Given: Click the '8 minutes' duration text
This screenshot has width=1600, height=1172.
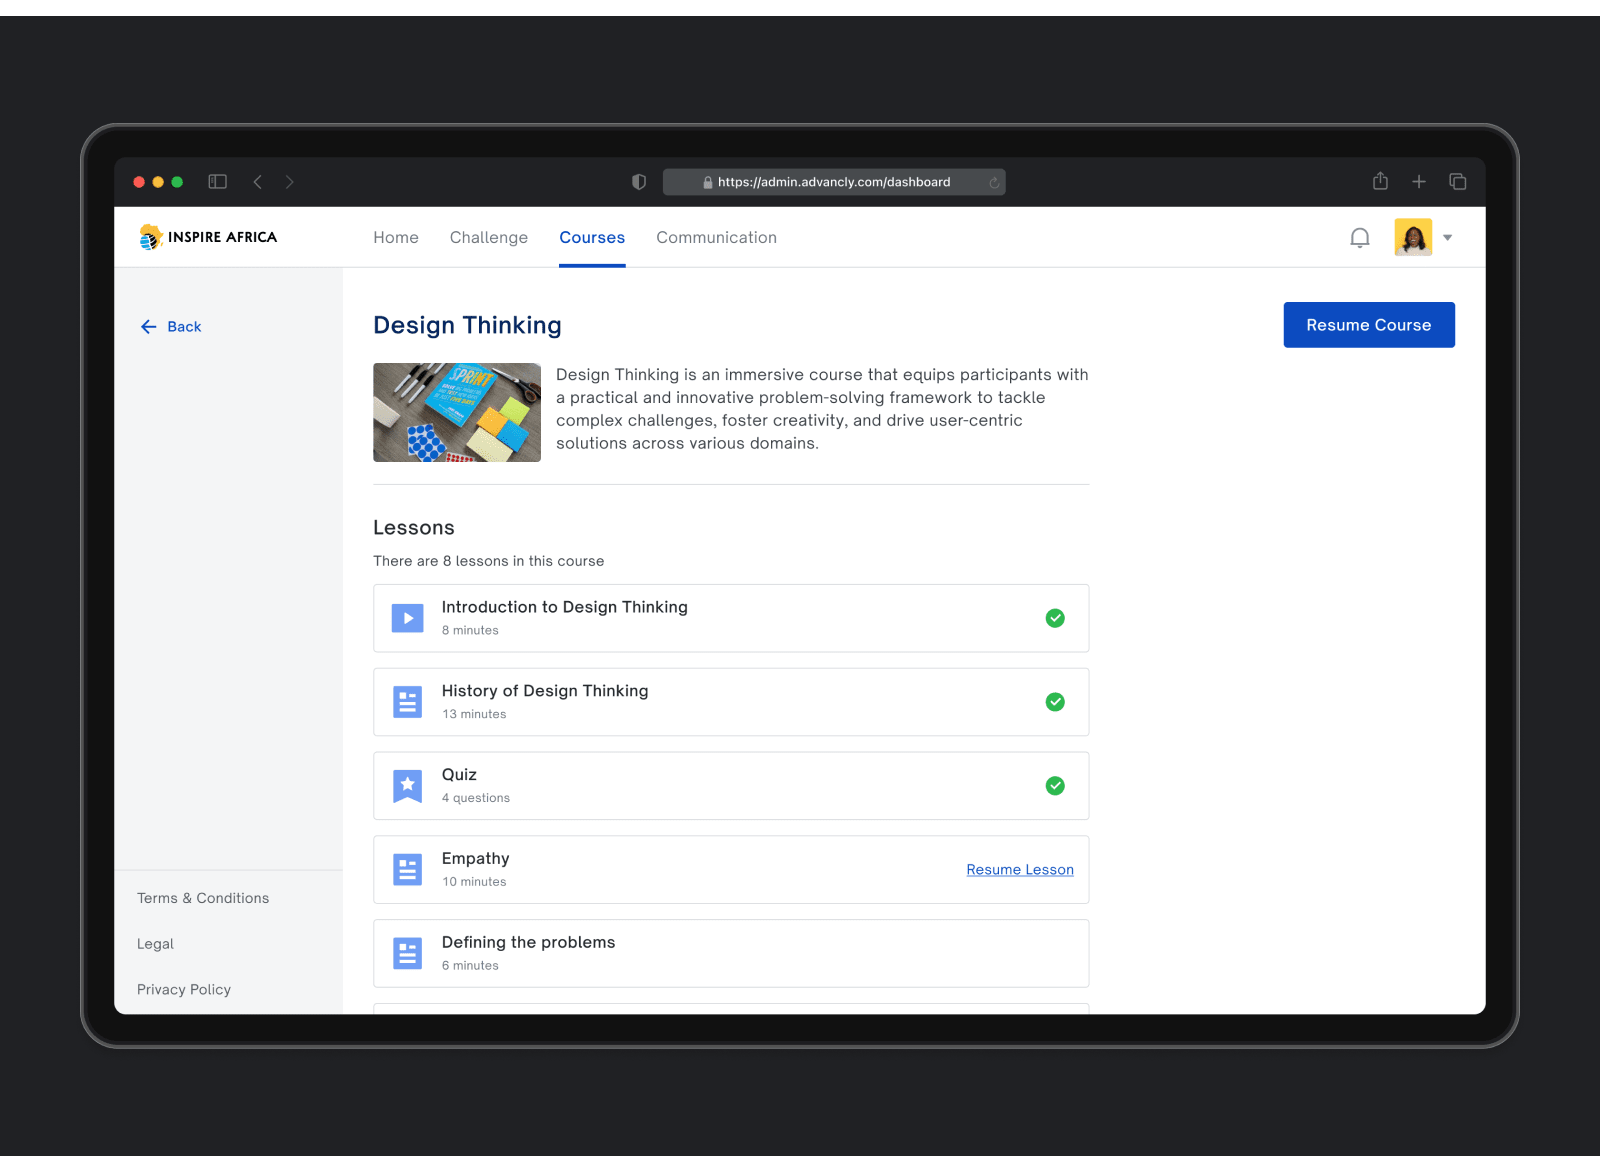Looking at the screenshot, I should [470, 631].
